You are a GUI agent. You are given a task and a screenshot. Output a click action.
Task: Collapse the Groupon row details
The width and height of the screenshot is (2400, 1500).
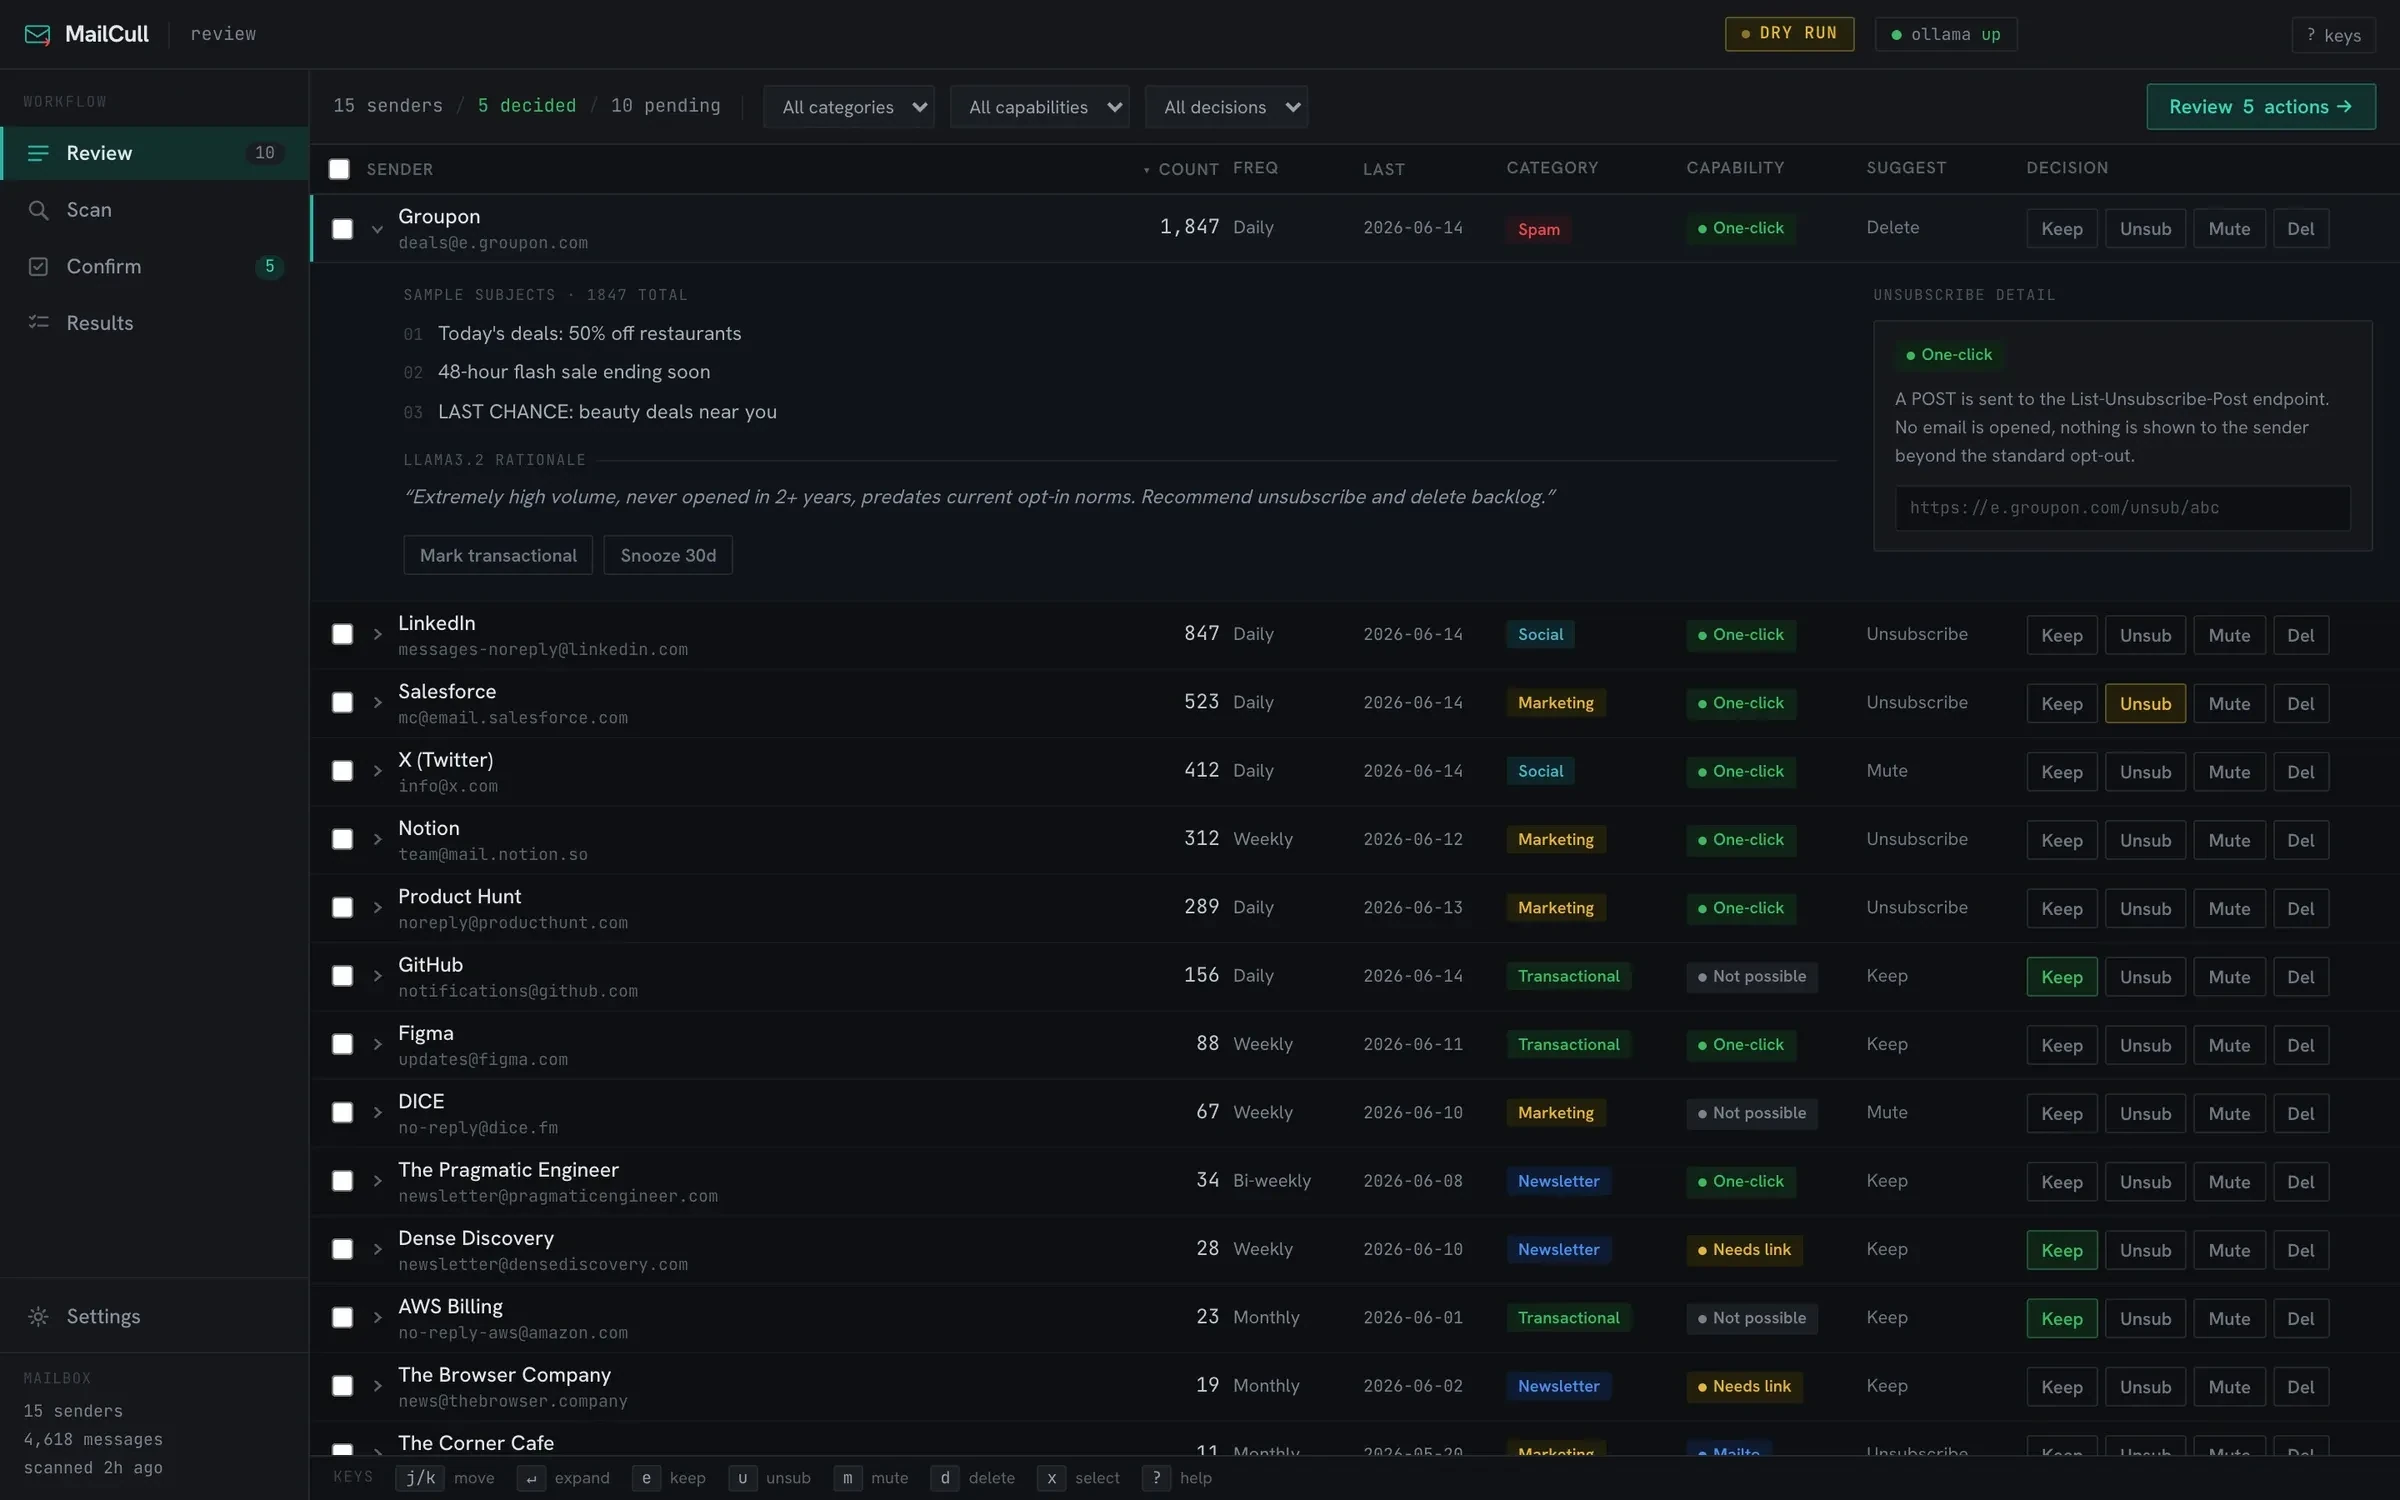[377, 229]
